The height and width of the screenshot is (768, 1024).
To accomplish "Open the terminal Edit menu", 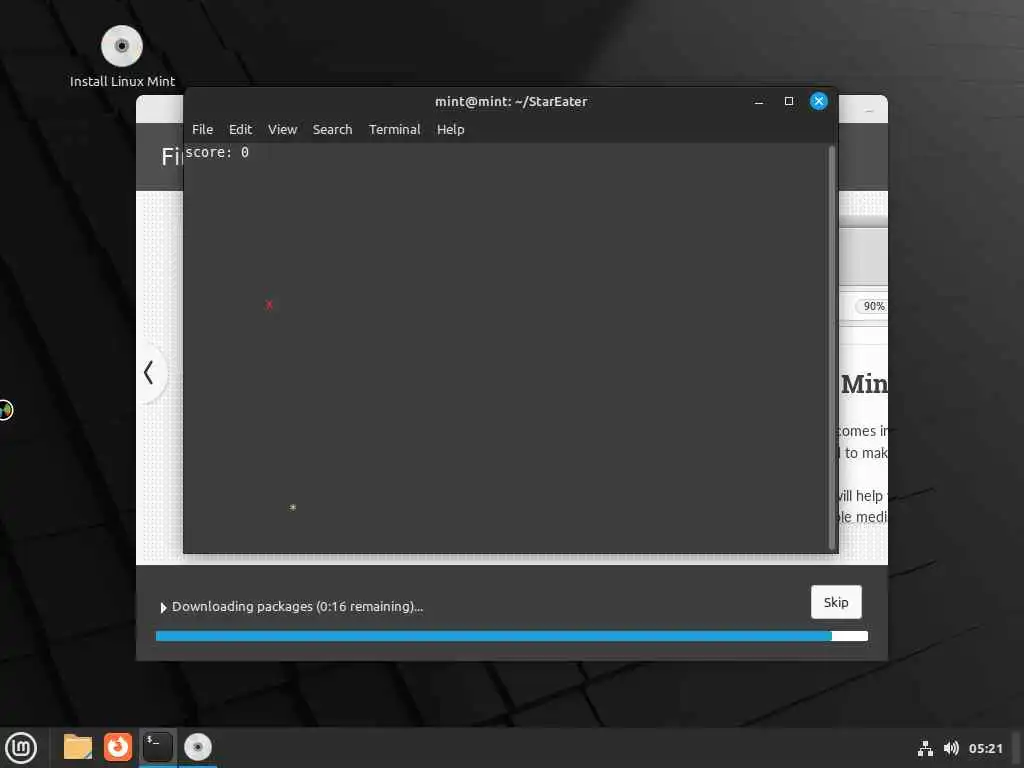I will pos(240,129).
